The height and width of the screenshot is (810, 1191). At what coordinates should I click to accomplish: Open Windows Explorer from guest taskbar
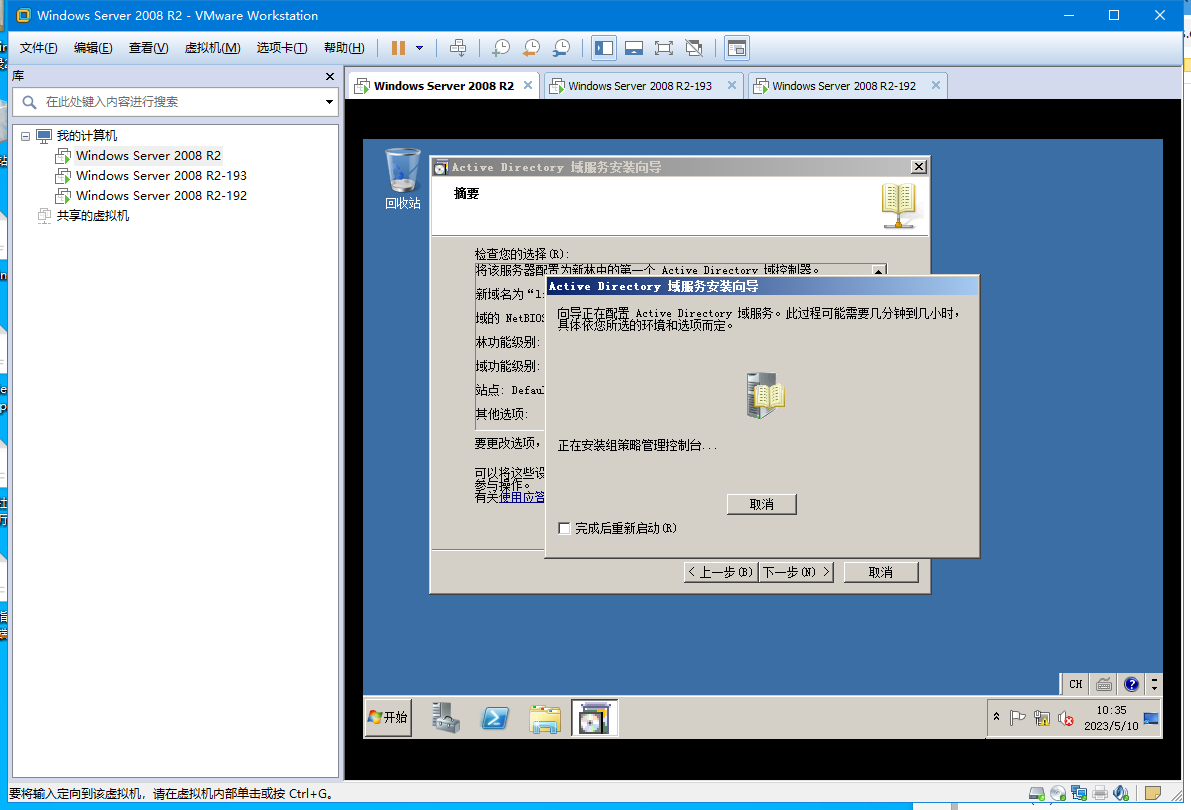545,718
